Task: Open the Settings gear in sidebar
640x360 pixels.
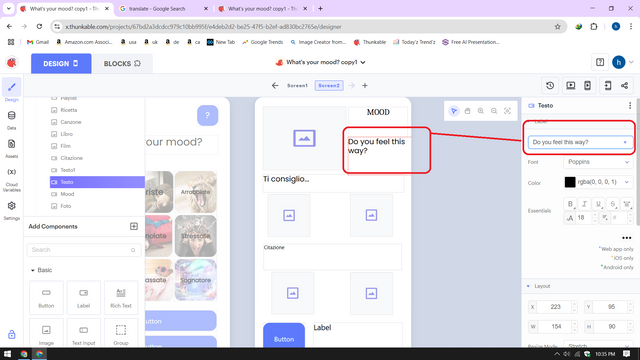Action: pyautogui.click(x=11, y=206)
